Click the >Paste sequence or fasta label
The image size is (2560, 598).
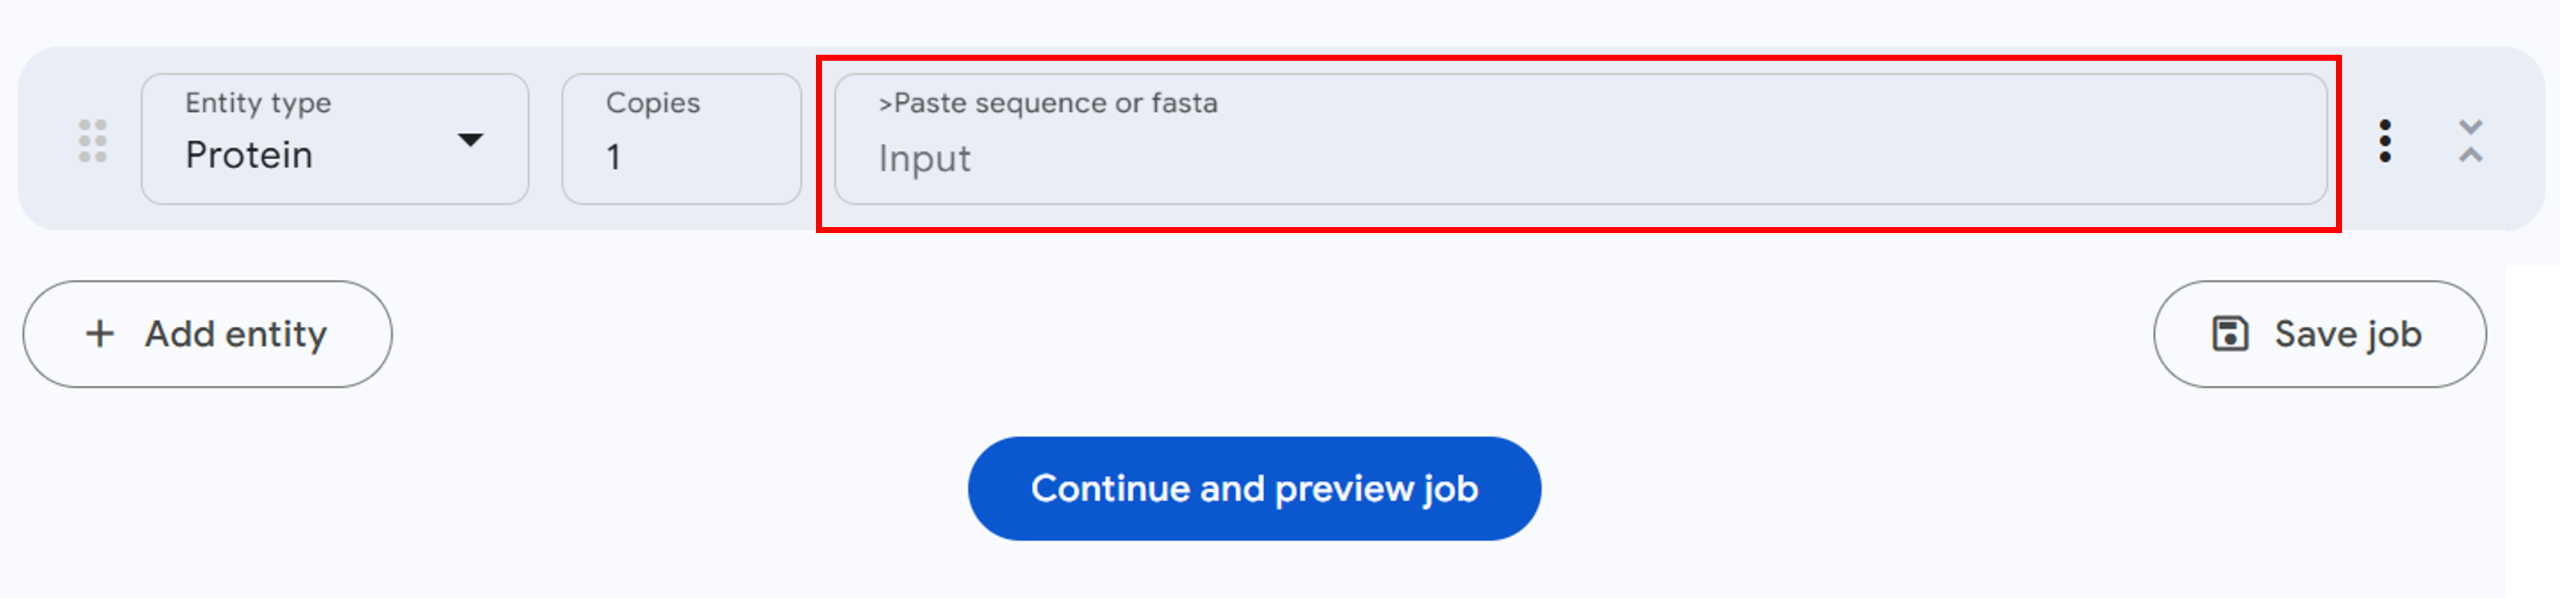pyautogui.click(x=1048, y=103)
